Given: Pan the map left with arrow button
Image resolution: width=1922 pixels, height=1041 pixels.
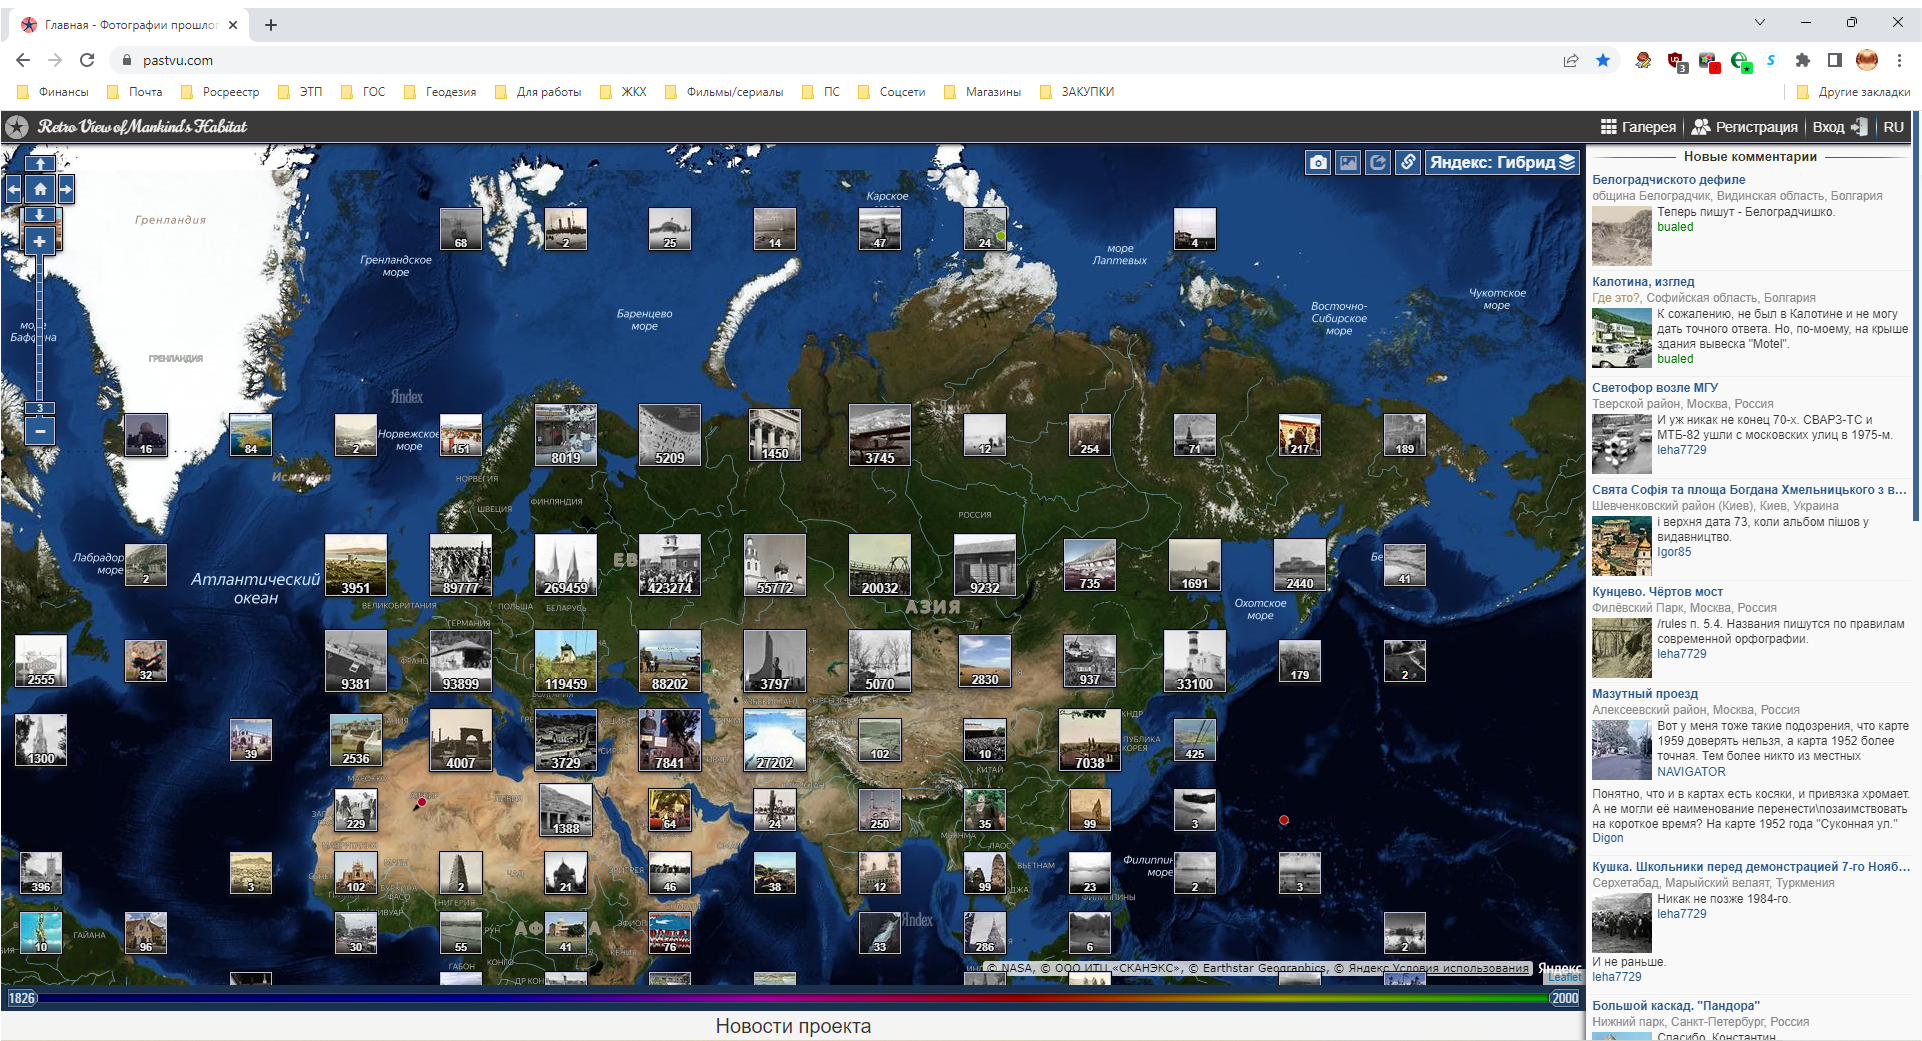Looking at the screenshot, I should click(13, 189).
